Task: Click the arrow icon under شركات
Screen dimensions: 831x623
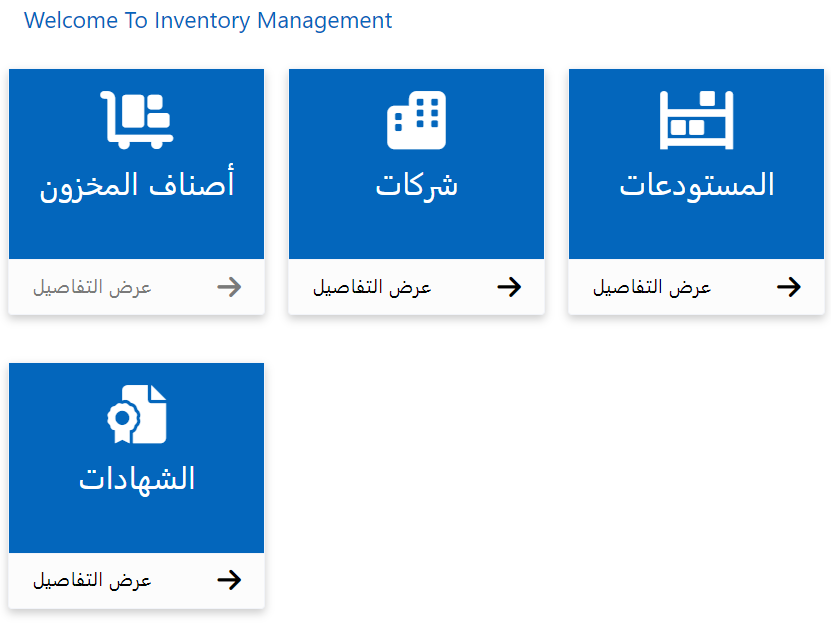Action: (510, 287)
